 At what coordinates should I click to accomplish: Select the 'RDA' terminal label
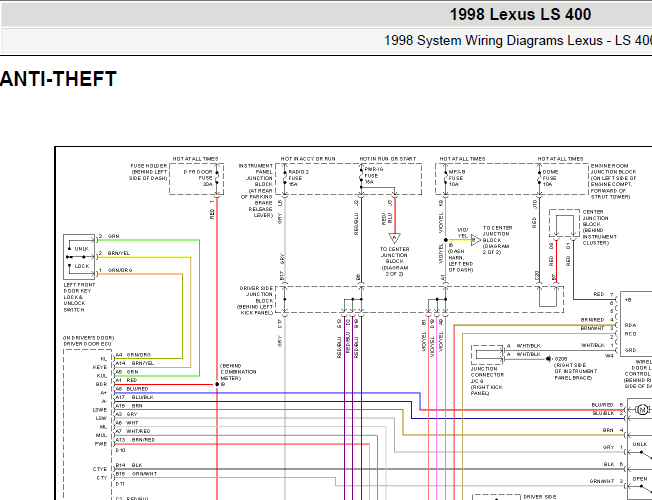pyautogui.click(x=630, y=325)
